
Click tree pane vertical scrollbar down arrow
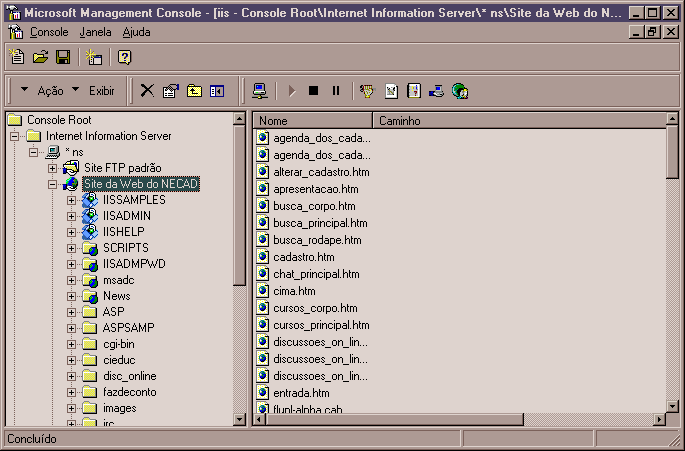[x=239, y=419]
